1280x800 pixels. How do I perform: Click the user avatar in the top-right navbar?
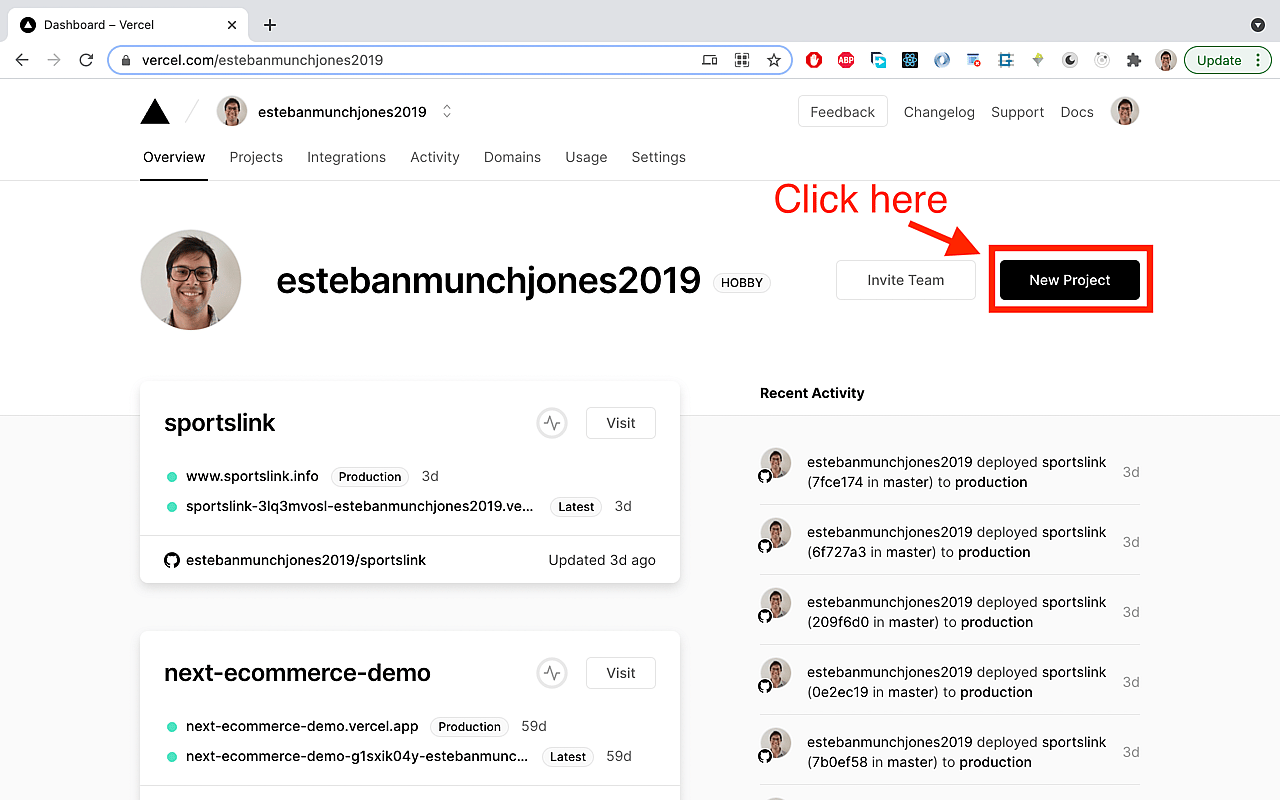click(1125, 111)
